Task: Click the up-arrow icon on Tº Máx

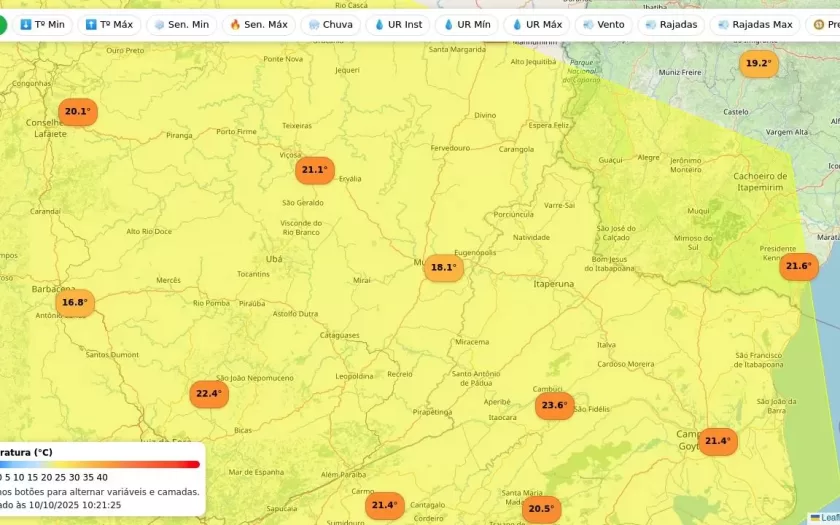Action: 91,25
